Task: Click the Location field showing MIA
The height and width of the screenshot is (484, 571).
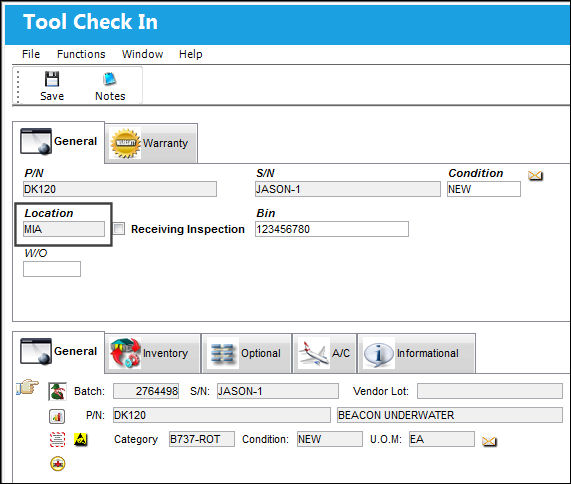Action: point(64,229)
